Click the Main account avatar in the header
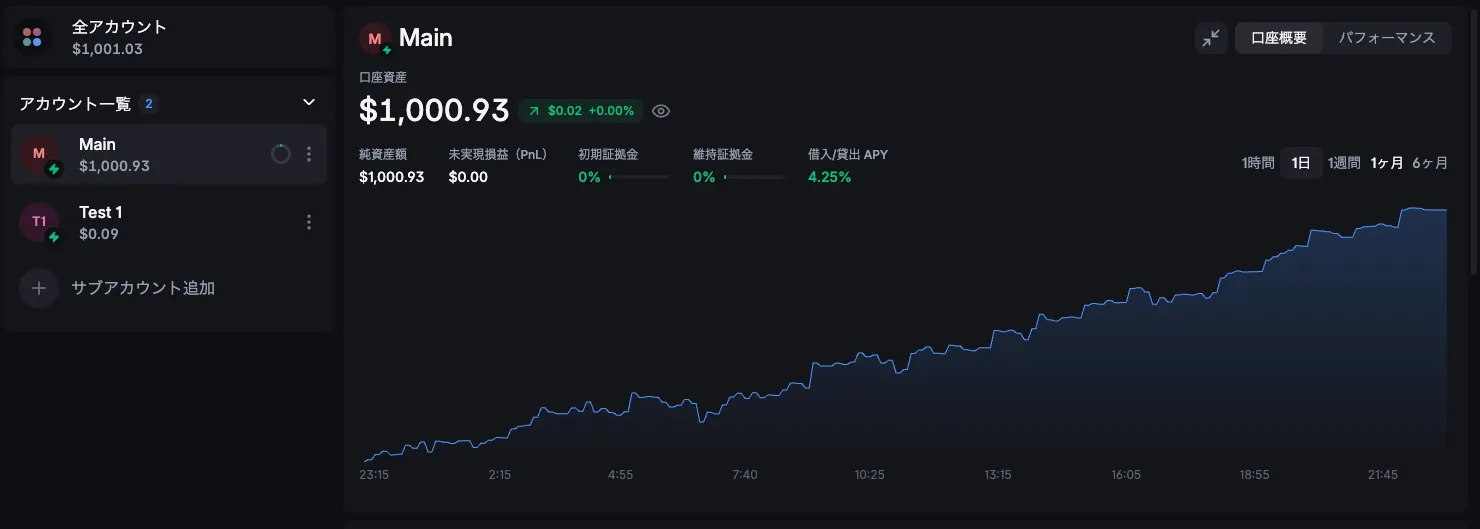 (376, 39)
